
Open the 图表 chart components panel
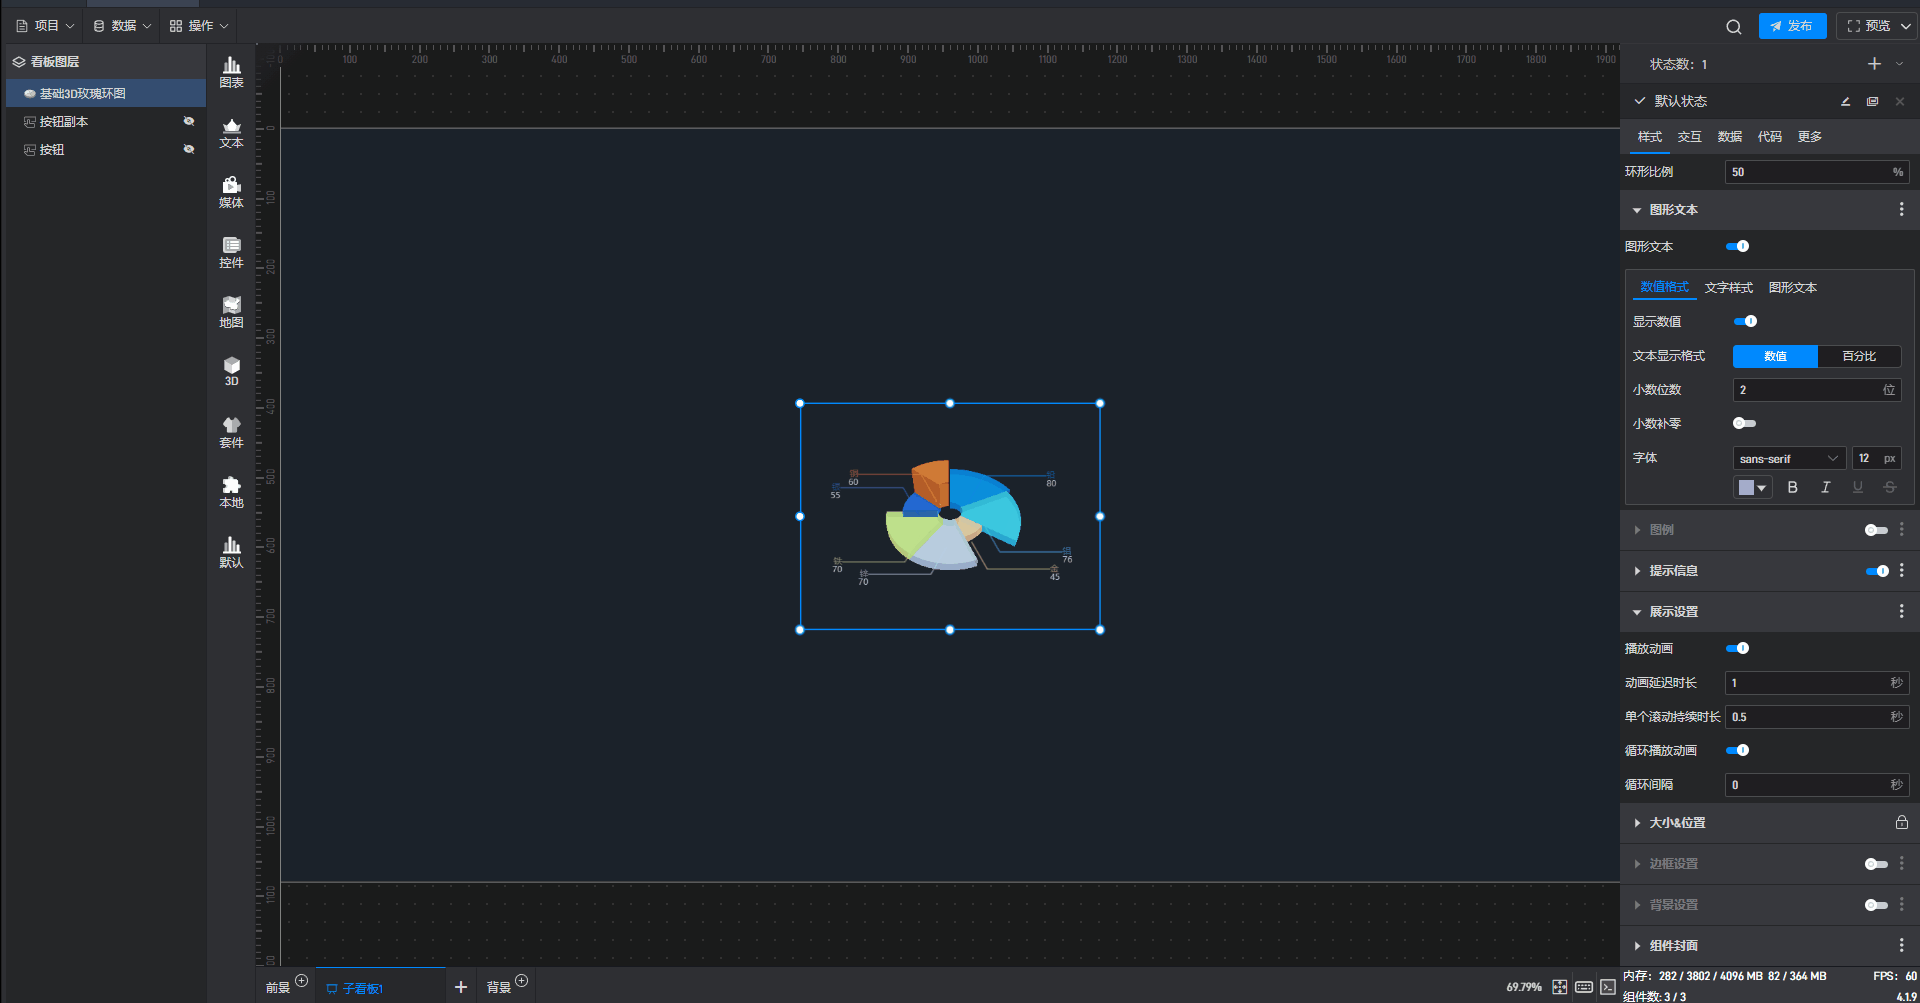[x=231, y=72]
